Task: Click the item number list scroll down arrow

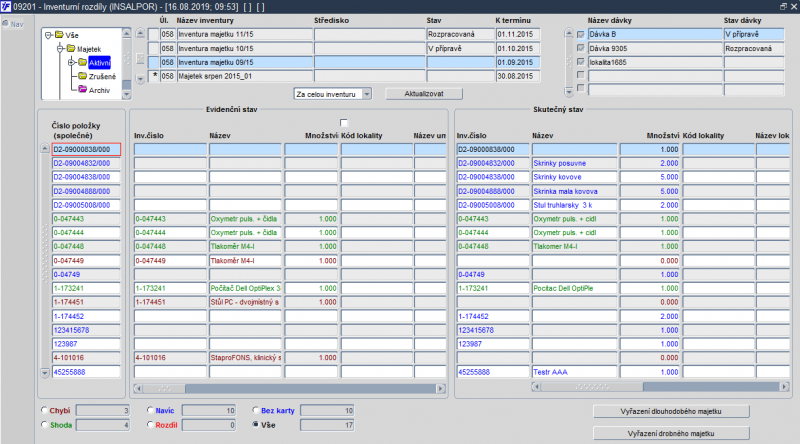Action: [45, 373]
